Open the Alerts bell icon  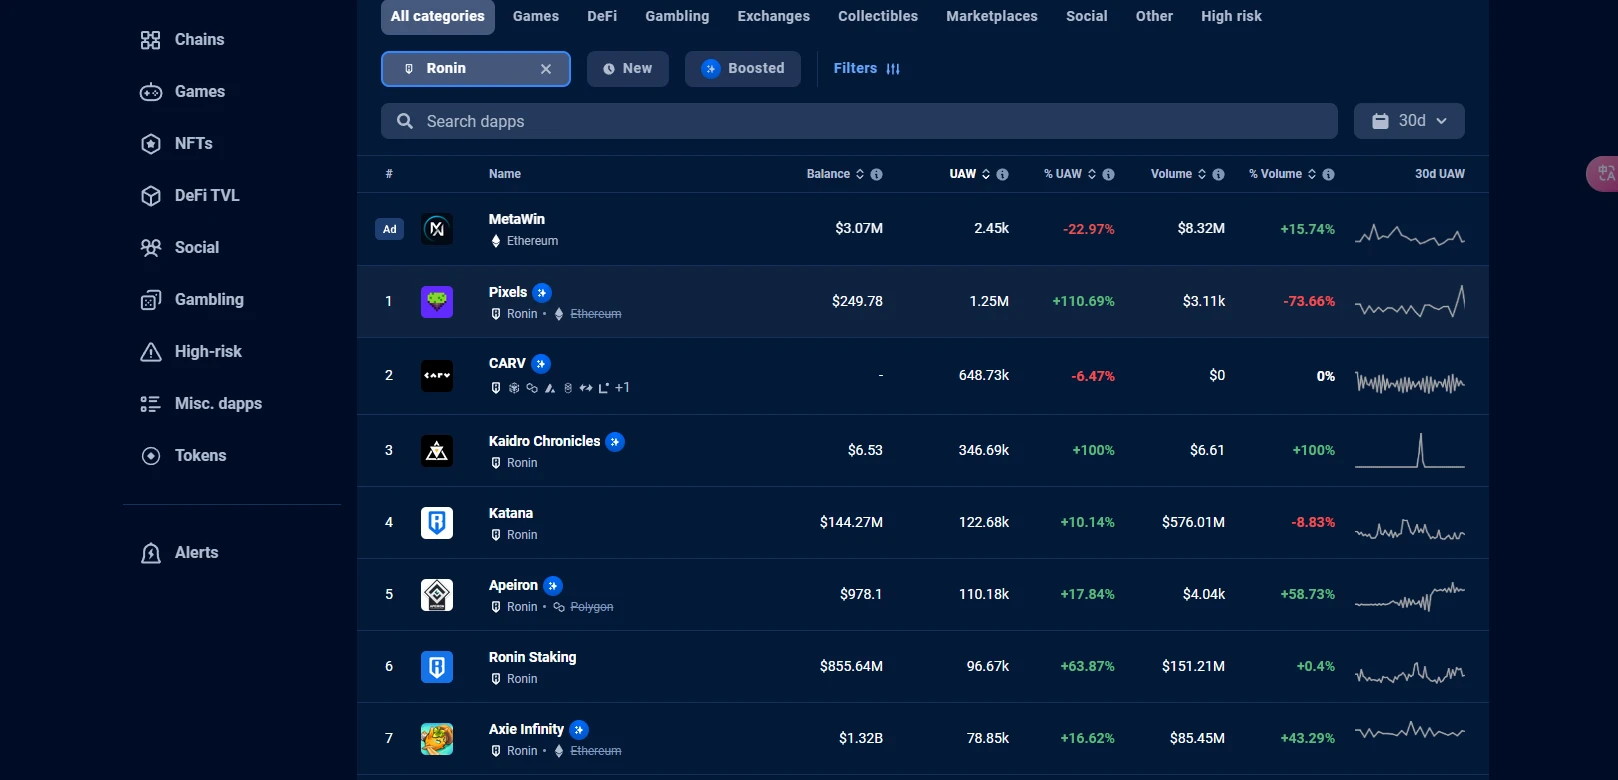coord(151,553)
